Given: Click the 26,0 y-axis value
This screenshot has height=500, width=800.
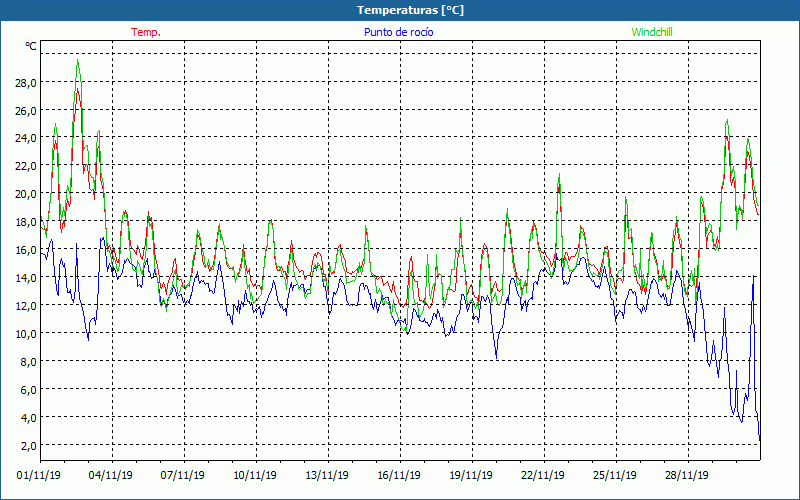Looking at the screenshot, I should coord(26,111).
